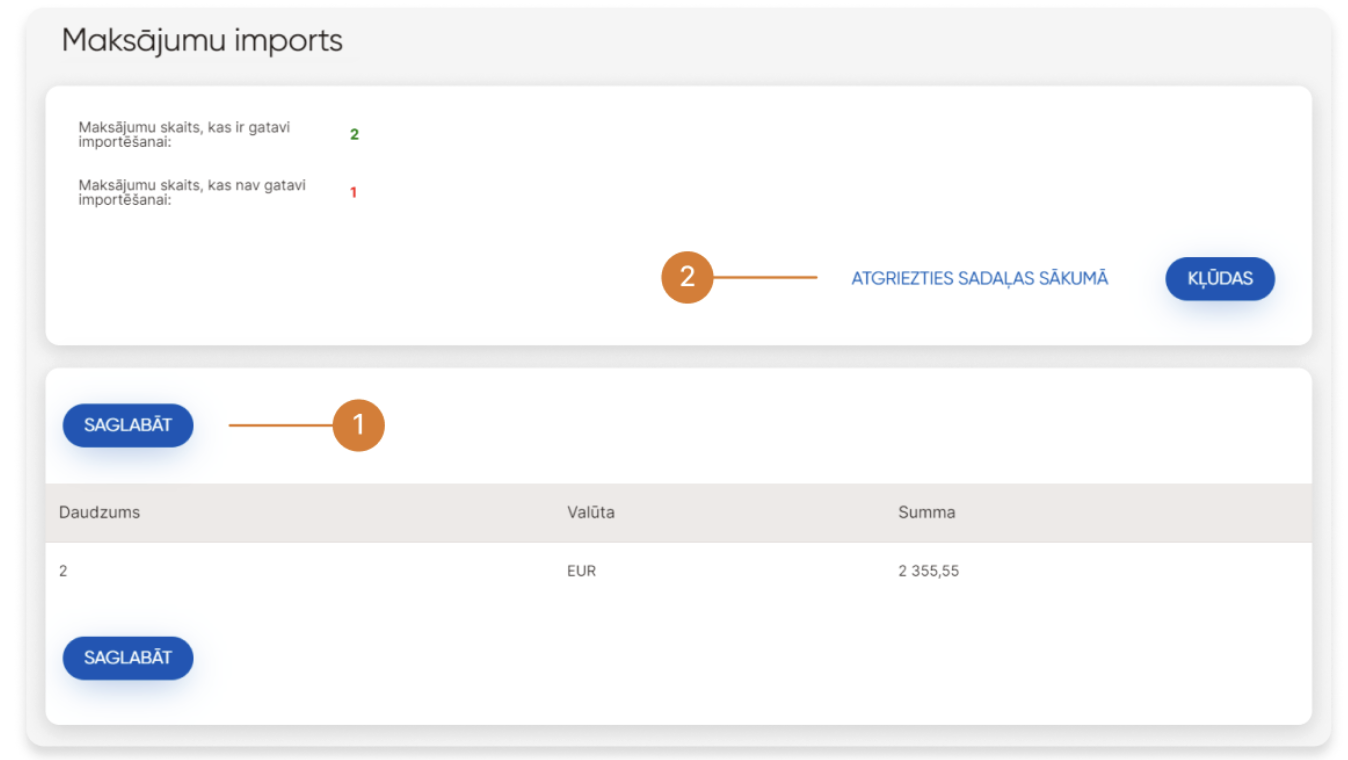
Task: Click the orange callout marker numbered 2
Action: [687, 277]
